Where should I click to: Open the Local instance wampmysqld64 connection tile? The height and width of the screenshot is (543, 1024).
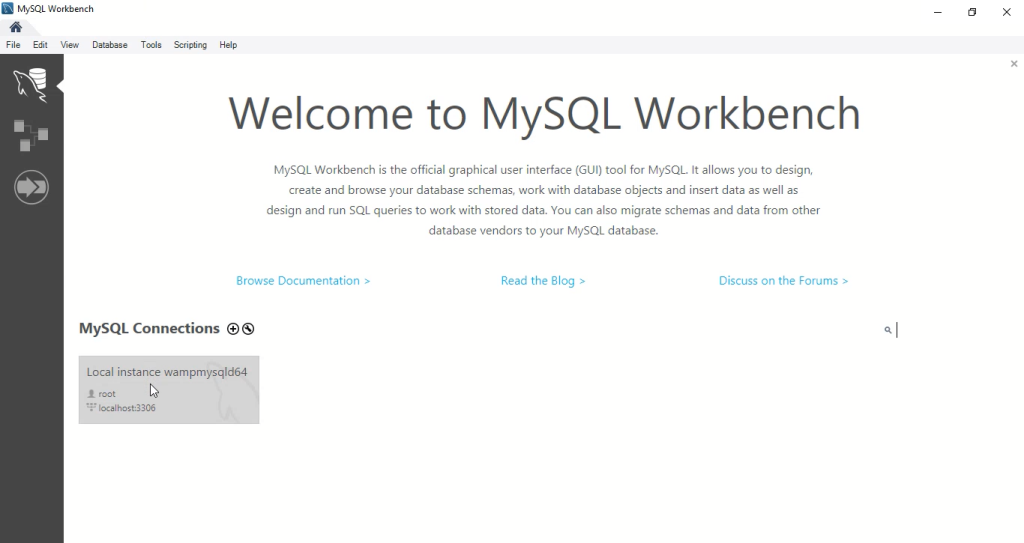pyautogui.click(x=169, y=390)
